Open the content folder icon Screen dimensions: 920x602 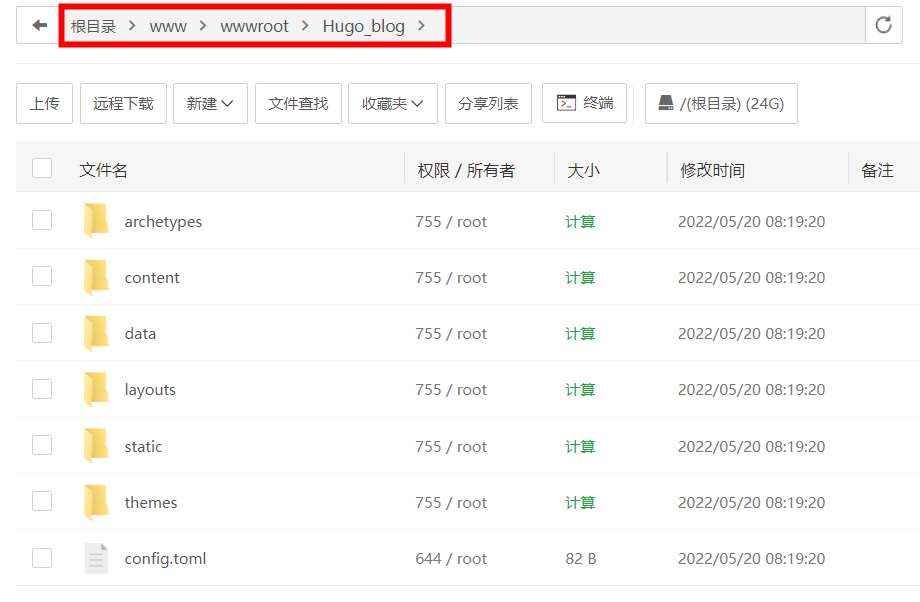click(x=96, y=277)
